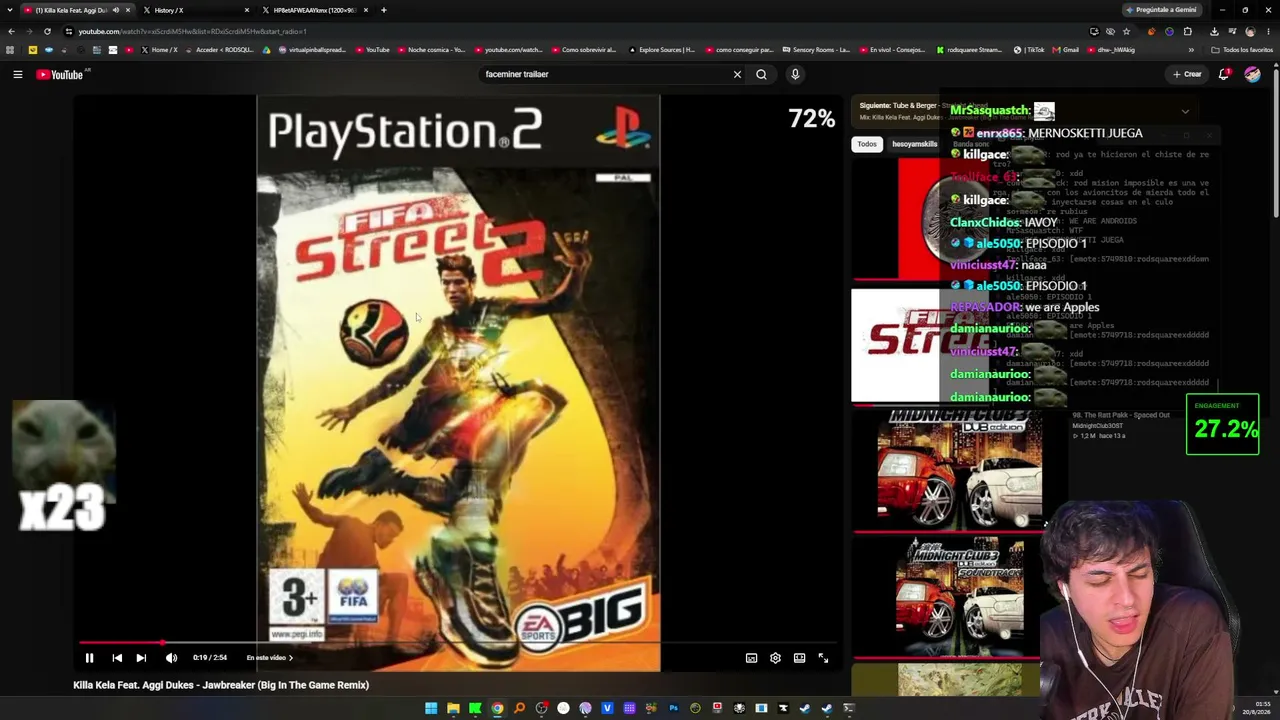This screenshot has width=1280, height=720.
Task: Clear the YouTube search box text
Action: click(x=737, y=74)
